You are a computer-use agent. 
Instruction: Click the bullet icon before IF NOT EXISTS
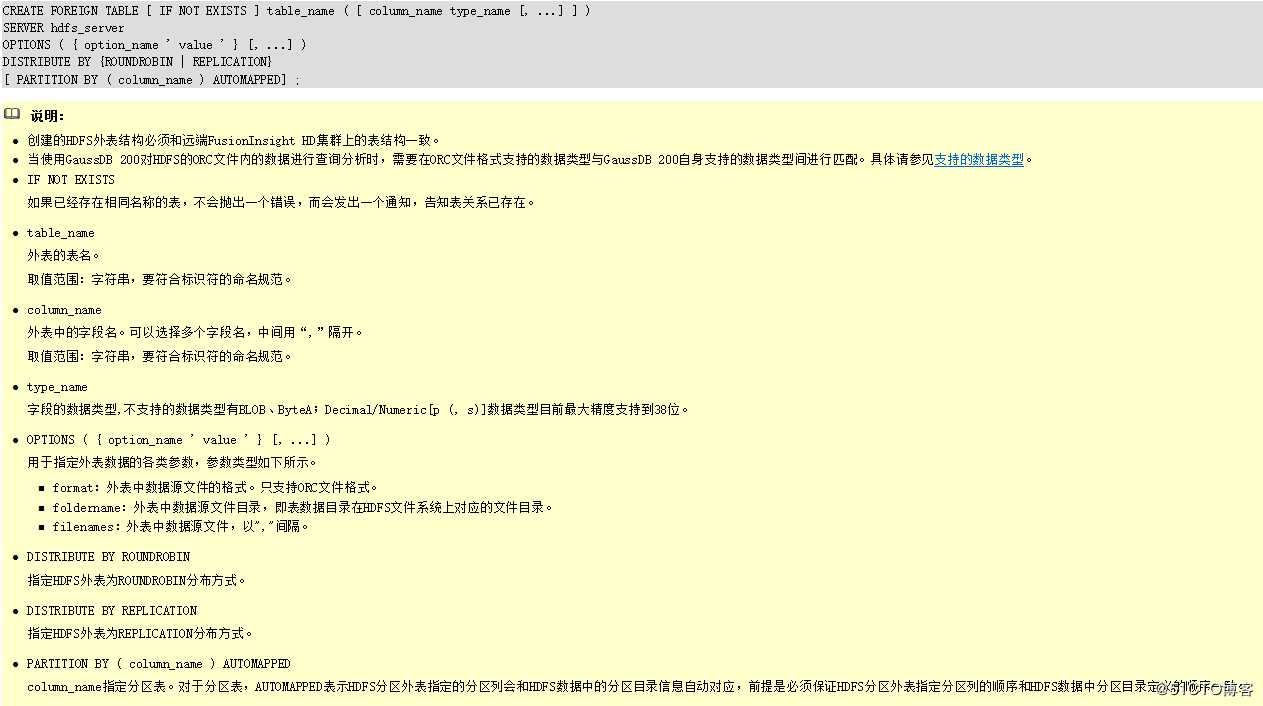(16, 179)
